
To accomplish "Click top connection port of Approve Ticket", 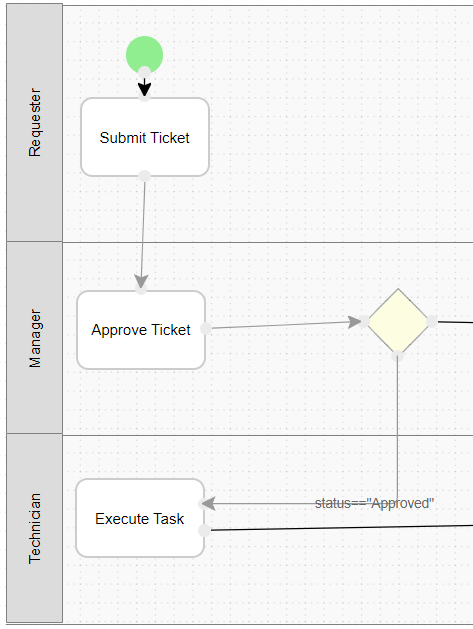I will coord(141,288).
